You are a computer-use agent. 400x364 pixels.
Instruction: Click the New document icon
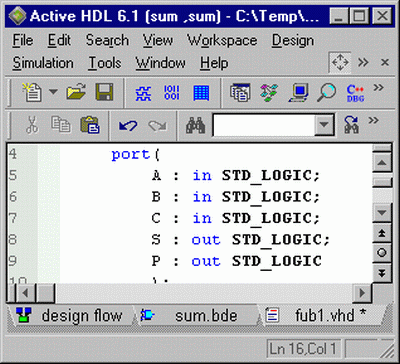32,92
